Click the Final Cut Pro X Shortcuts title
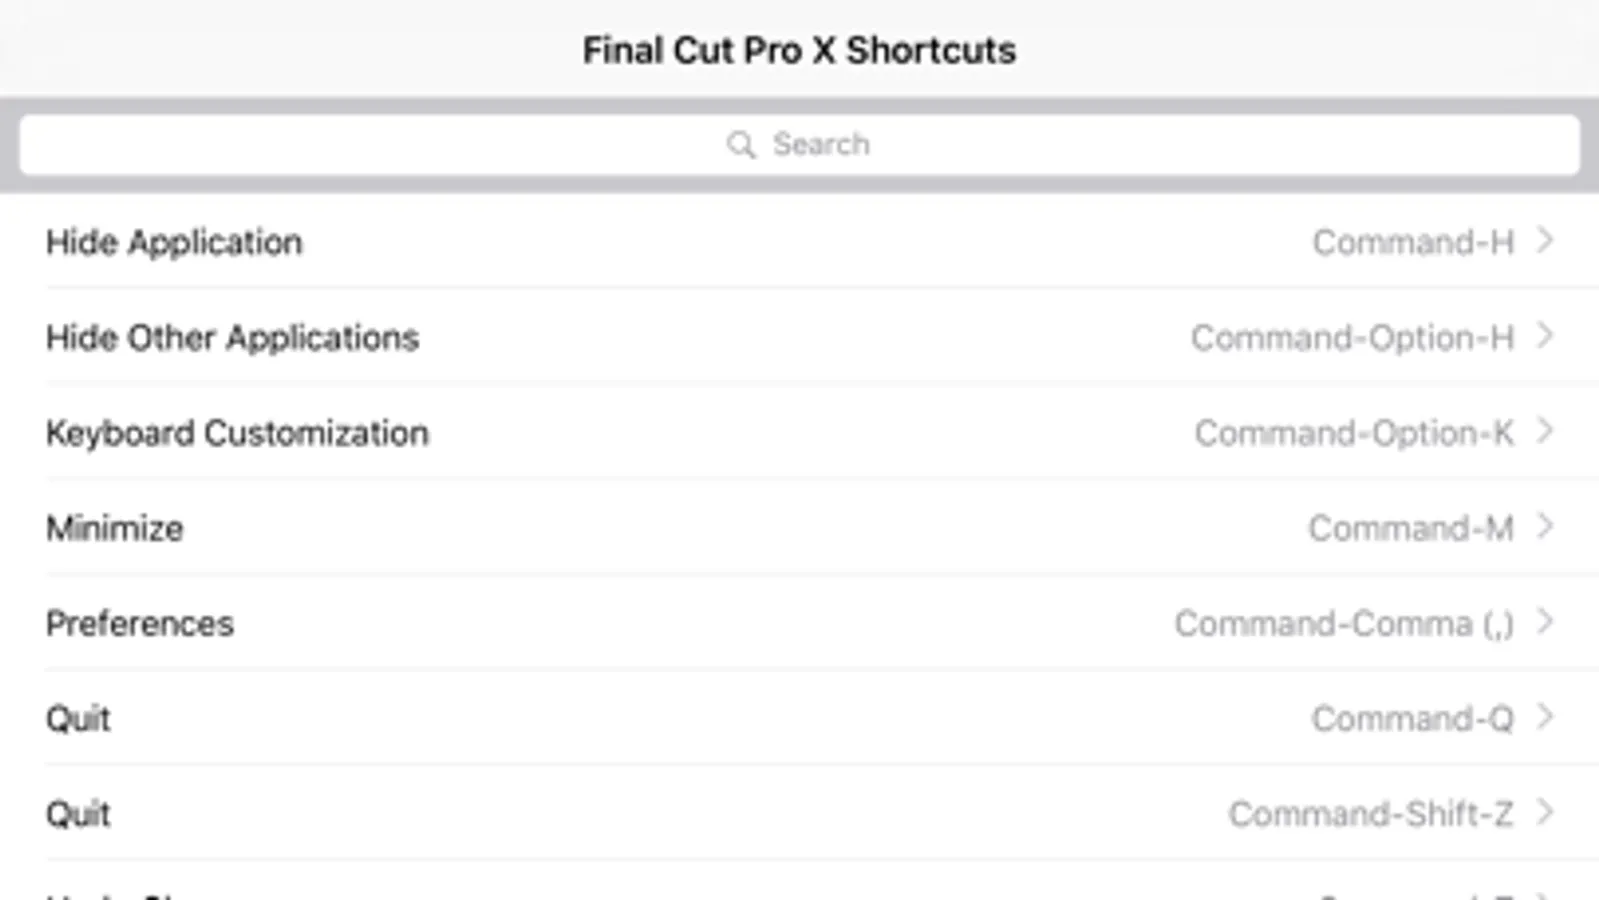 pos(799,50)
